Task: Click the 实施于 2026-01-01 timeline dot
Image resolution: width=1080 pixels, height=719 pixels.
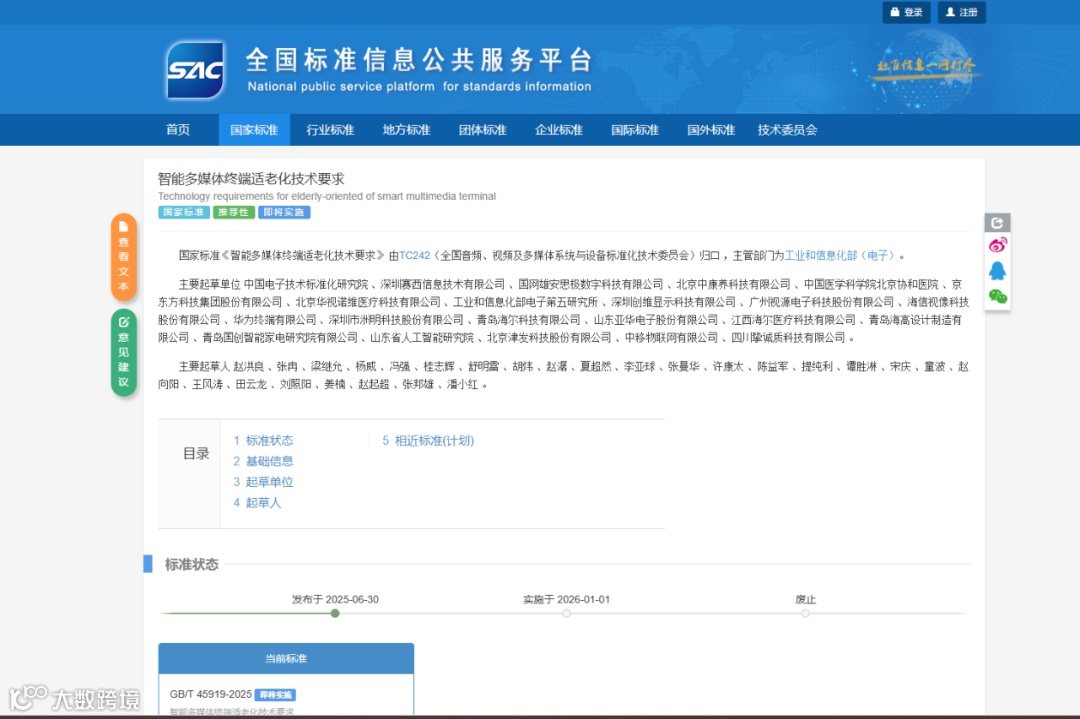Action: [x=566, y=613]
